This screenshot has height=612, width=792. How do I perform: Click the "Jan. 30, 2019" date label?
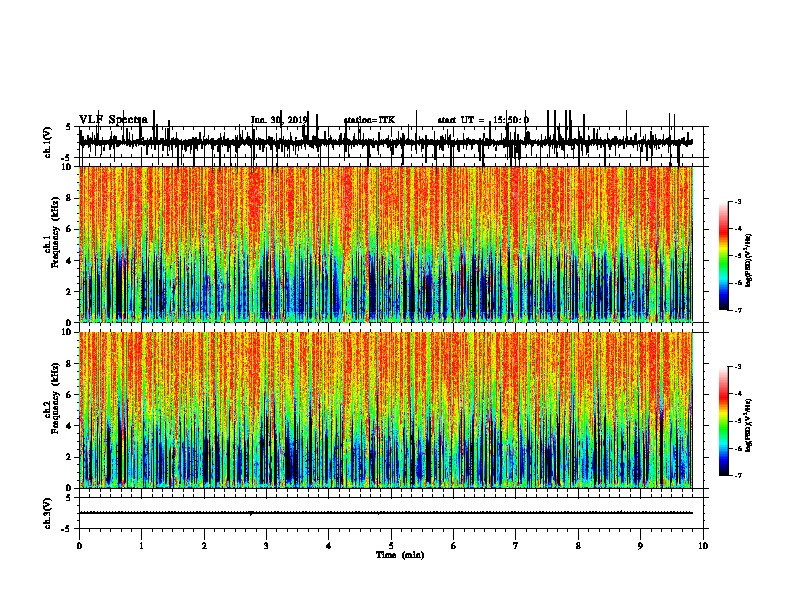point(279,120)
